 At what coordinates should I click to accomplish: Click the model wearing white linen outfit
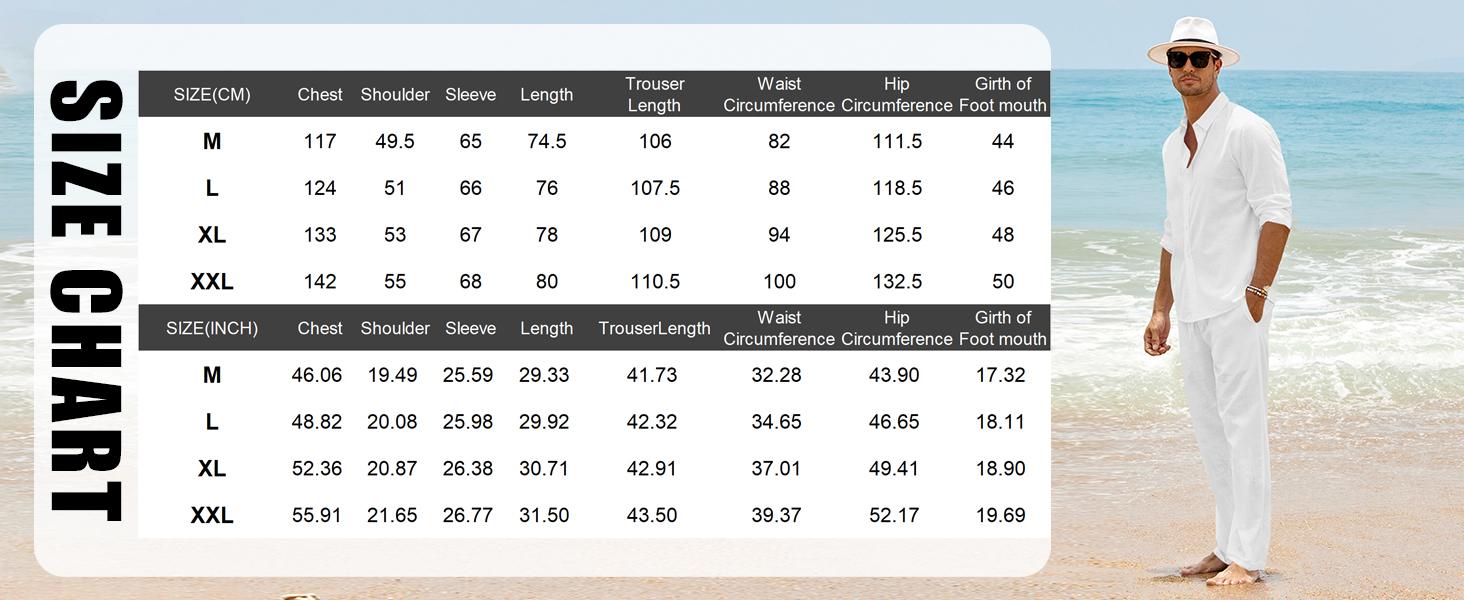(x=1217, y=300)
